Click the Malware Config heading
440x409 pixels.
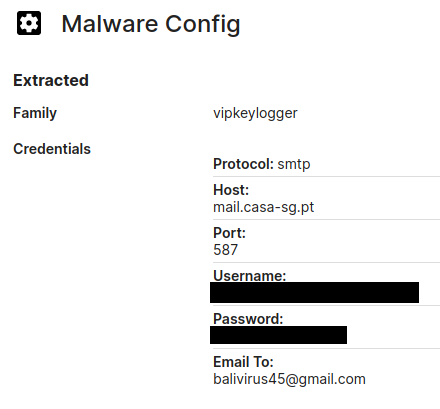point(151,24)
